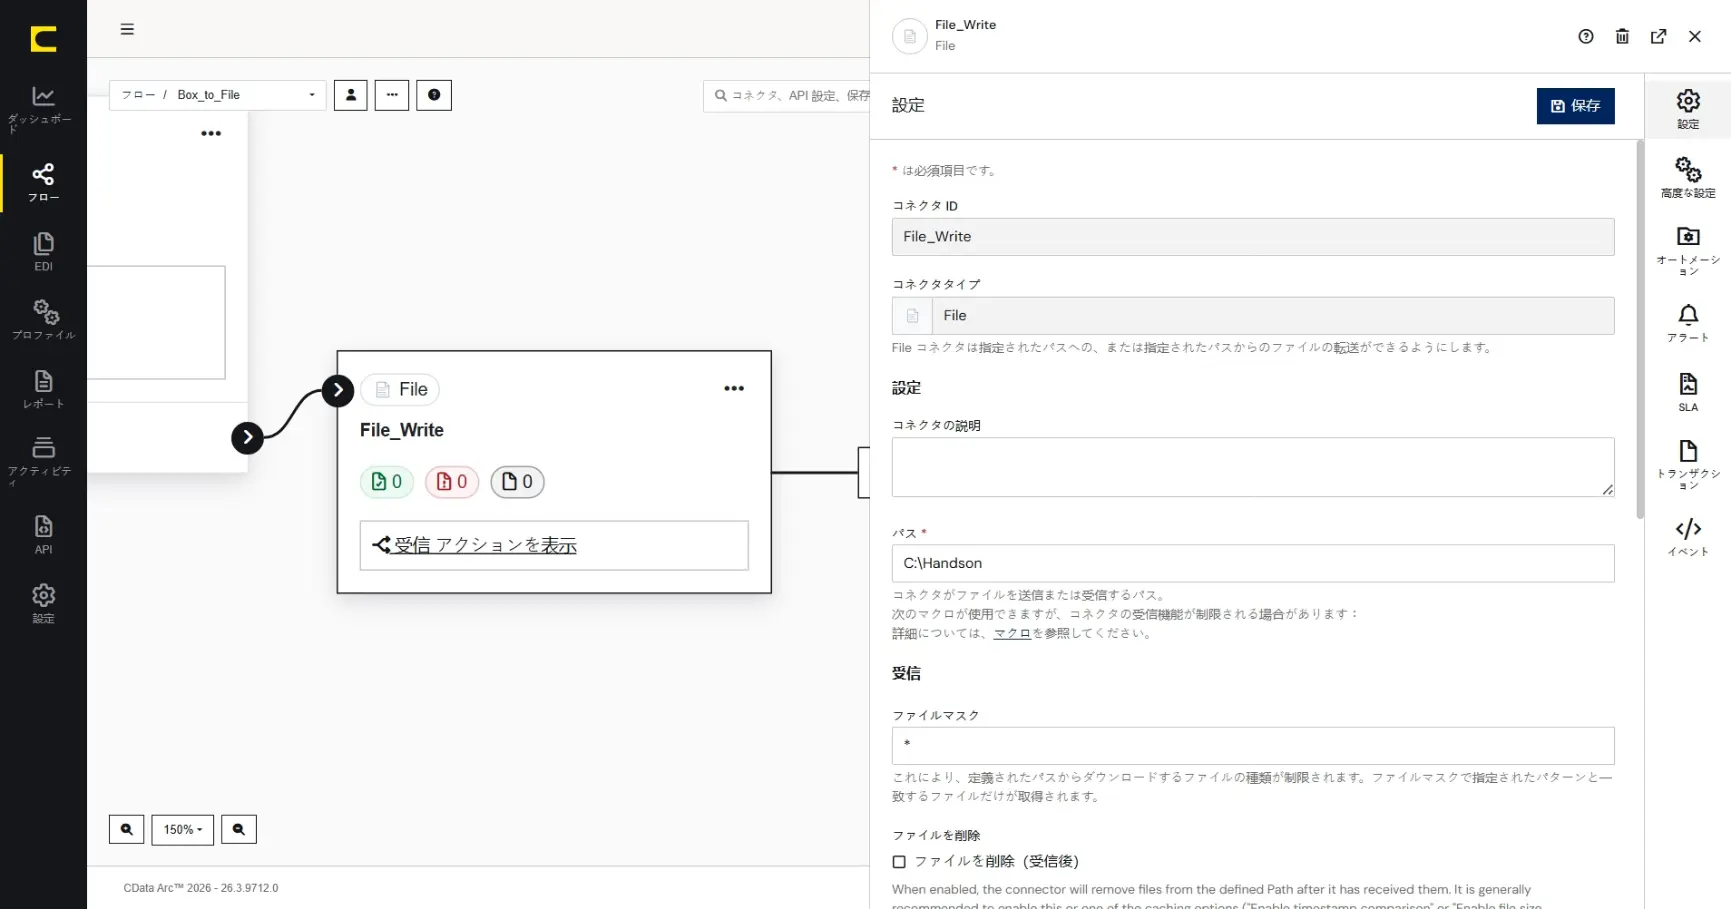Image resolution: width=1731 pixels, height=909 pixels.
Task: Click the green success file count badge
Action: pyautogui.click(x=387, y=482)
